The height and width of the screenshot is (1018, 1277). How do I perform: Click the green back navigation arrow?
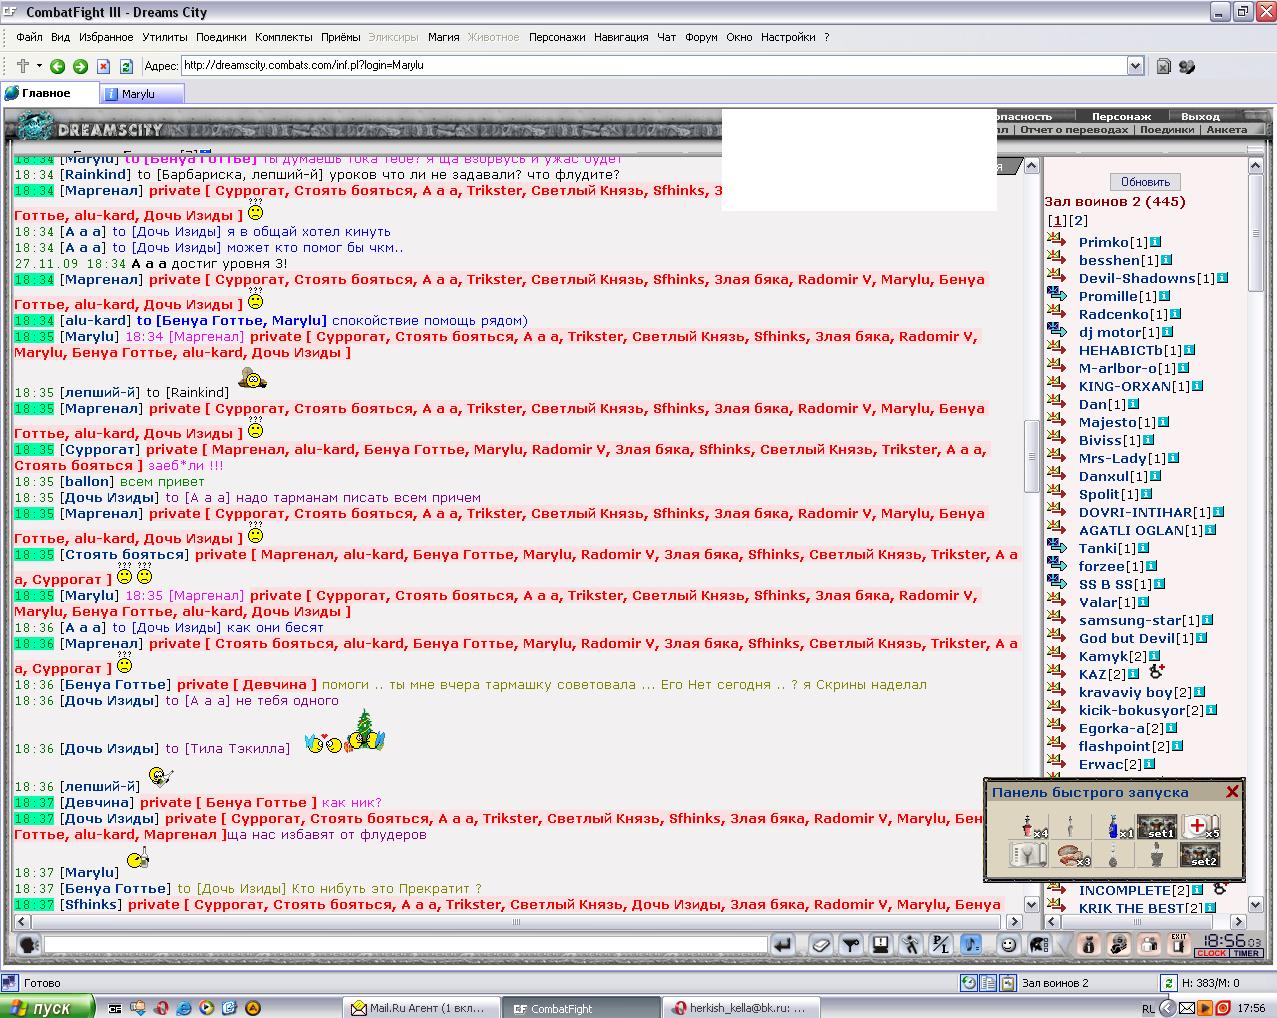click(x=57, y=66)
